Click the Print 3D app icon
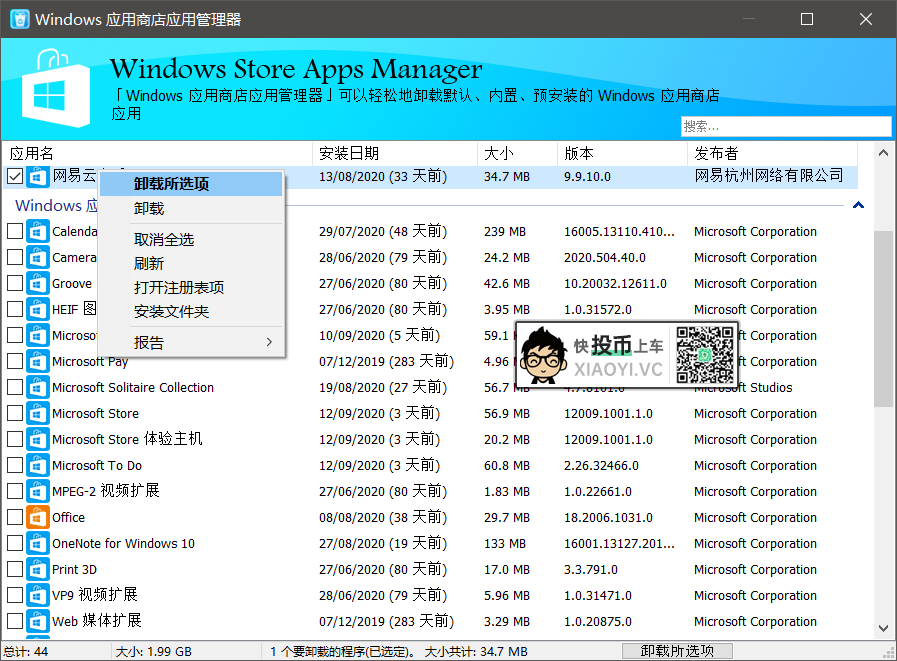 [x=38, y=570]
